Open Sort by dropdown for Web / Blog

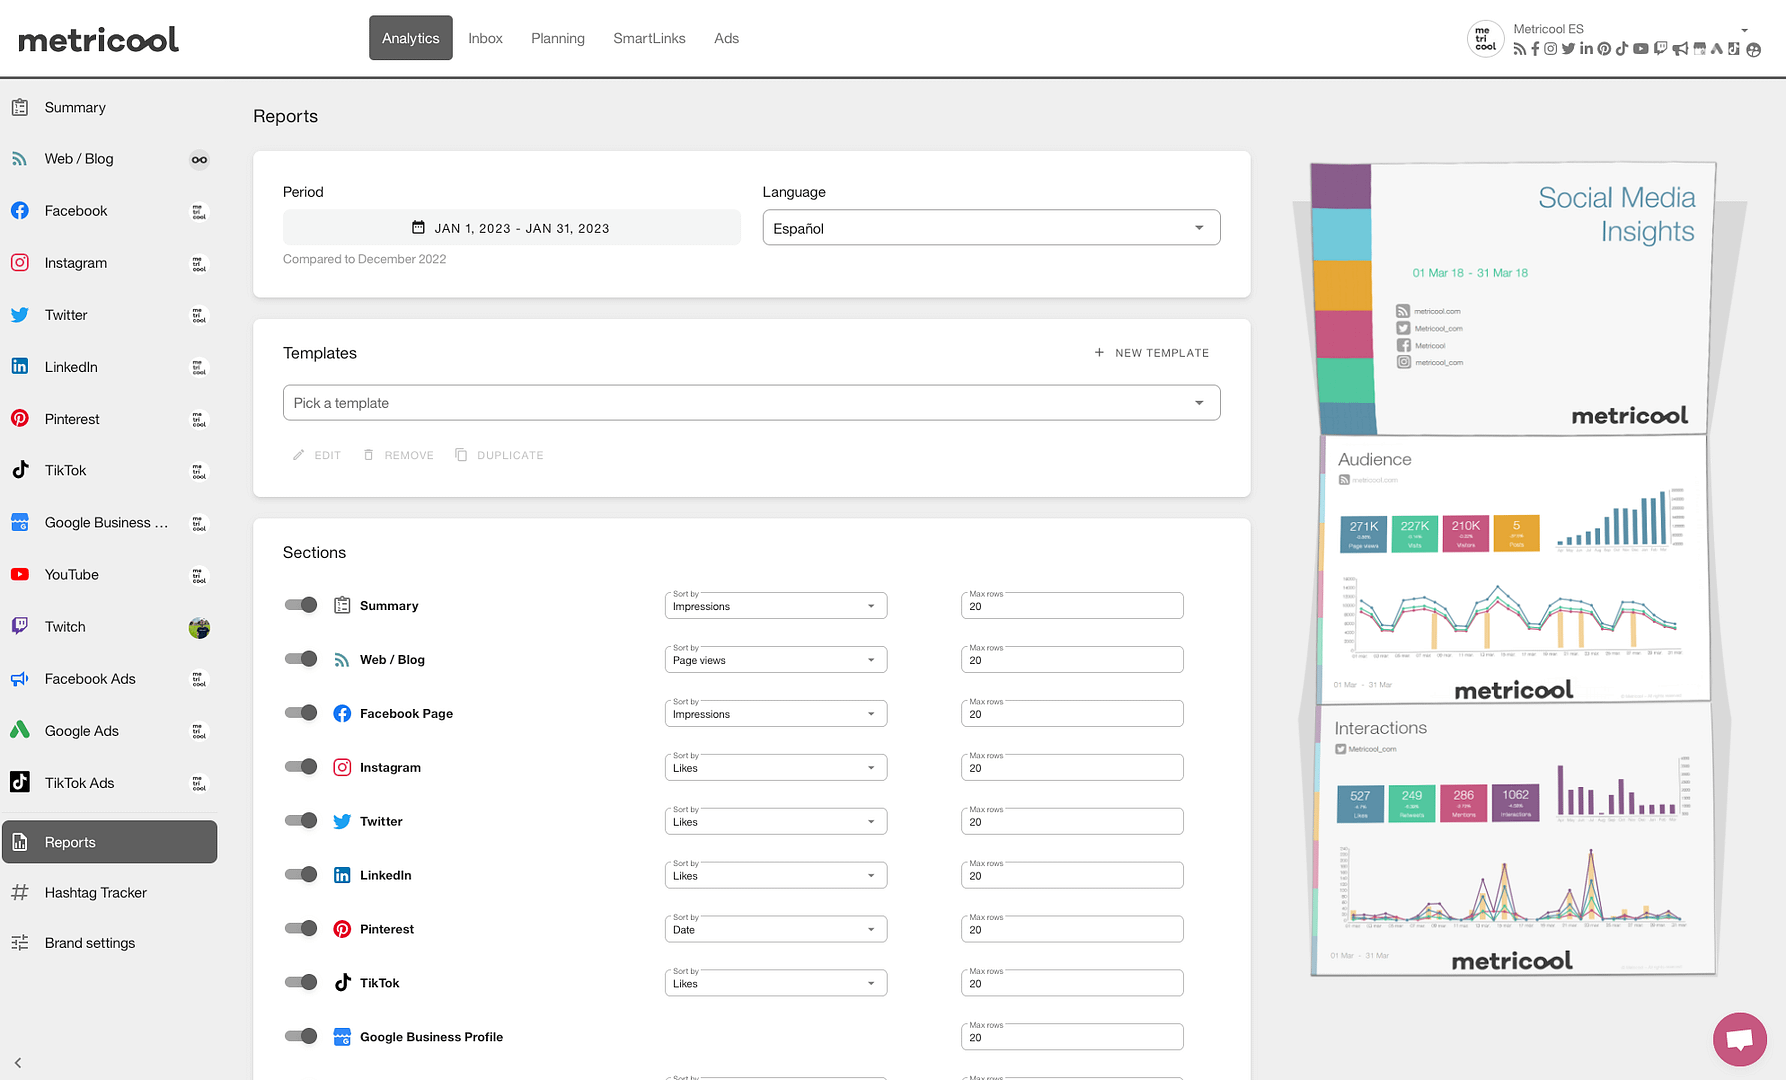tap(776, 660)
